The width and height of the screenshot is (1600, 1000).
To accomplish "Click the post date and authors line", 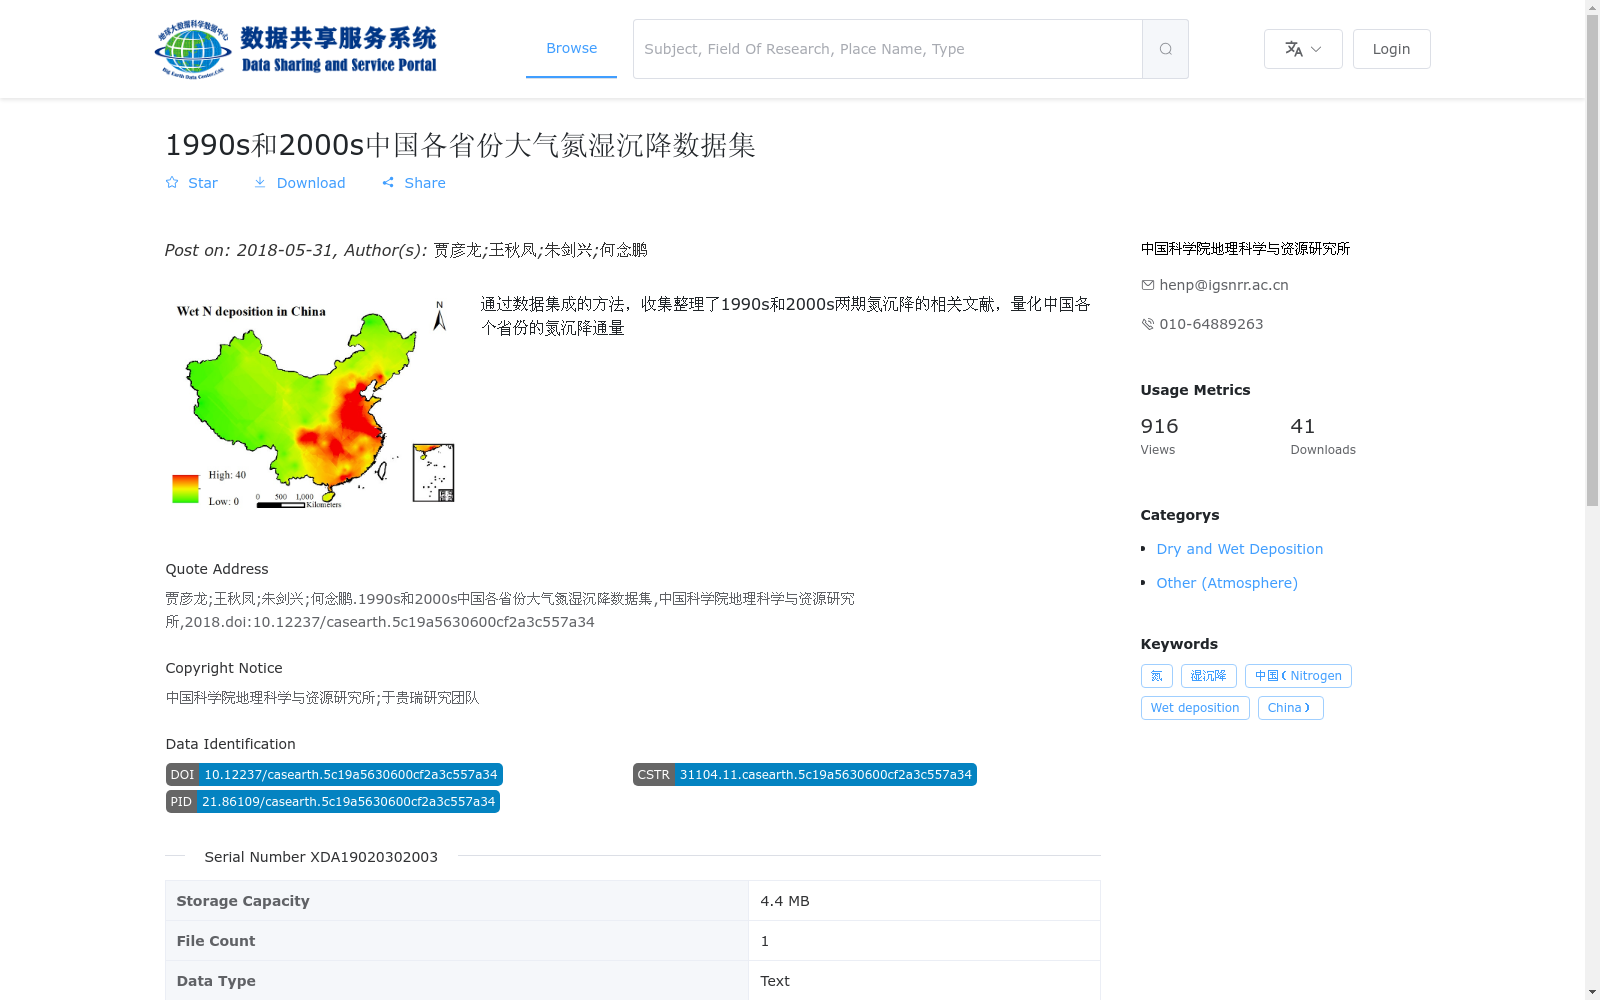I will 406,250.
